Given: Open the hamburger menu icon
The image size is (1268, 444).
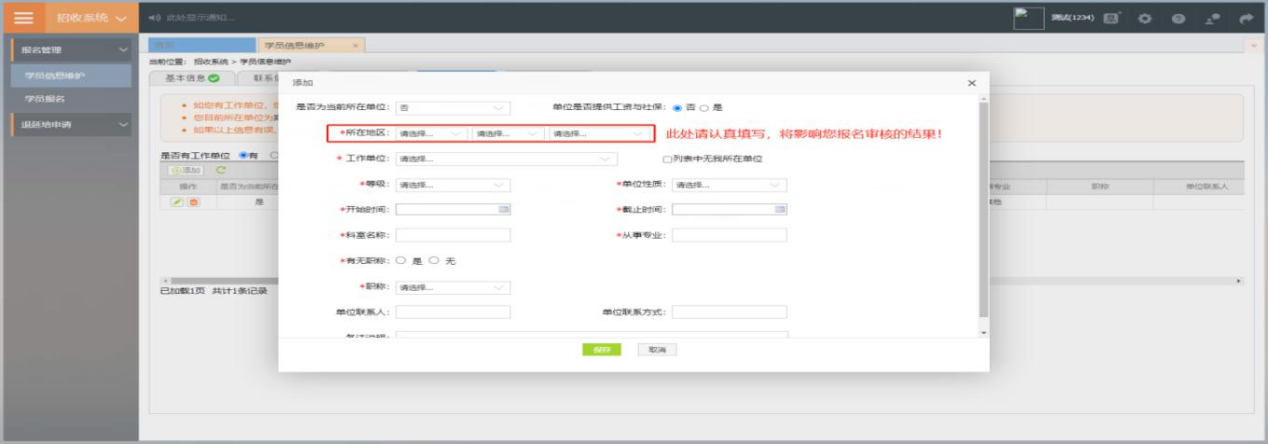Looking at the screenshot, I should pos(22,18).
